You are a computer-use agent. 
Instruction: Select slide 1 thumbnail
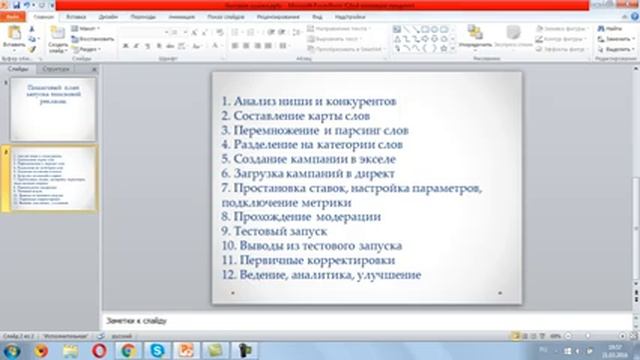(53, 109)
